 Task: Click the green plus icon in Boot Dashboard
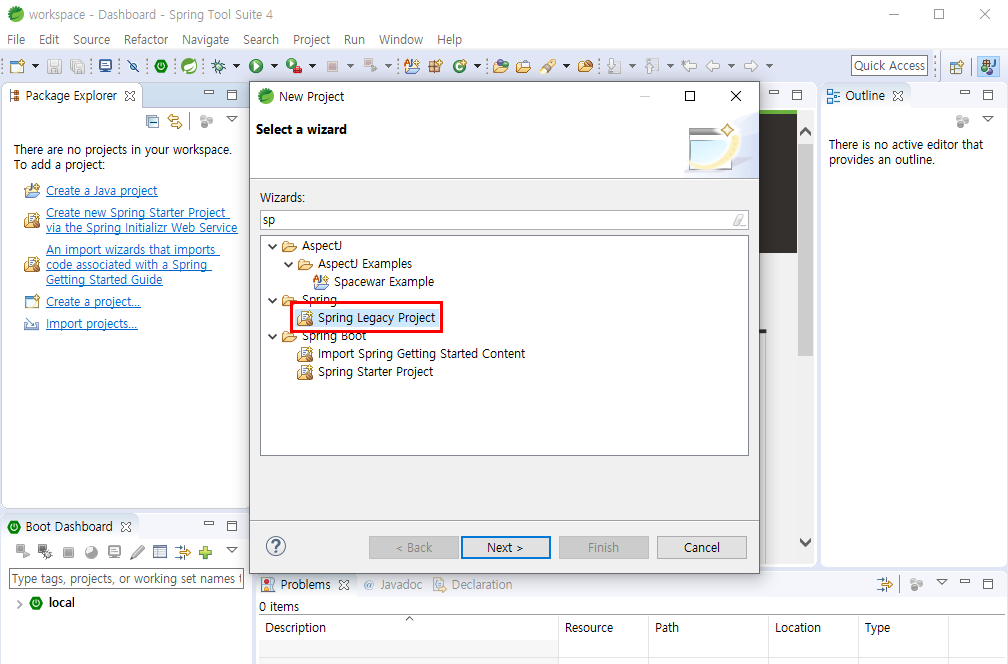click(x=206, y=552)
